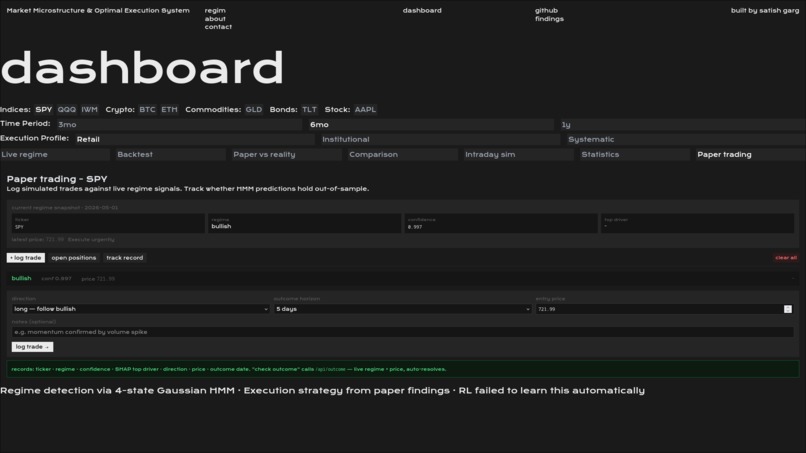Open the regim navigation link
The width and height of the screenshot is (806, 453).
tap(215, 10)
